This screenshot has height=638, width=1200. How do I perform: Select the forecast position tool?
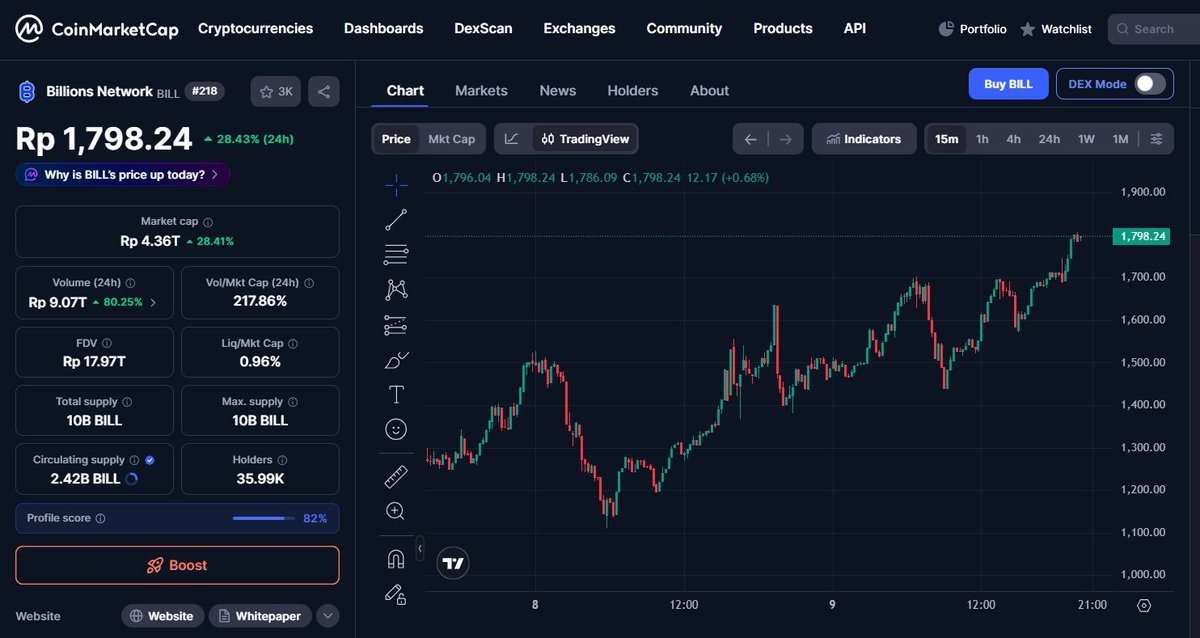pos(396,325)
